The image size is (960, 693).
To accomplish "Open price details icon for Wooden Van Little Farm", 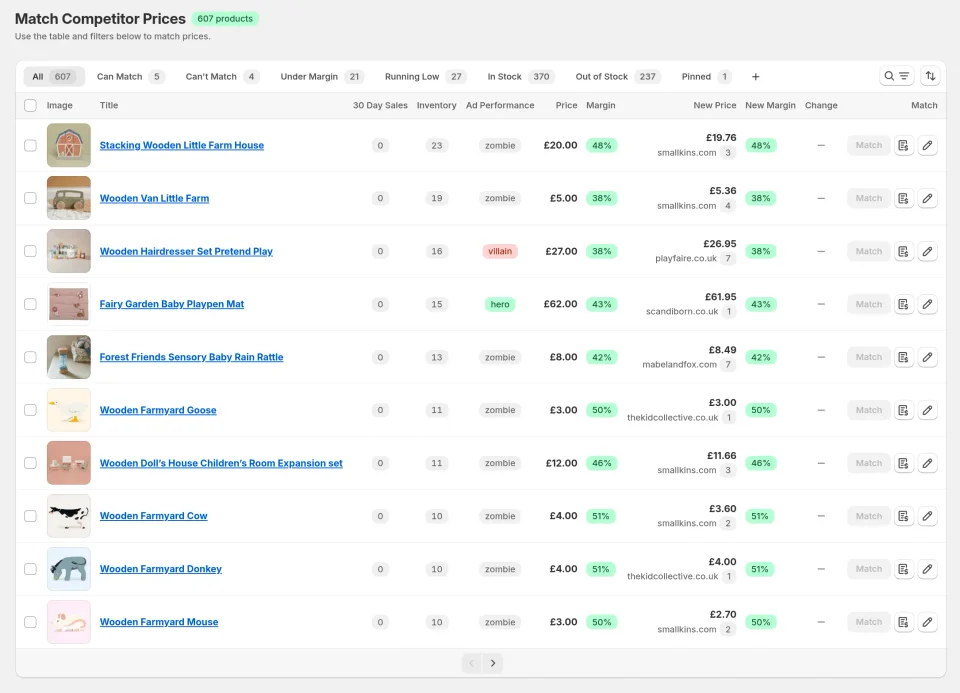I will tap(903, 198).
